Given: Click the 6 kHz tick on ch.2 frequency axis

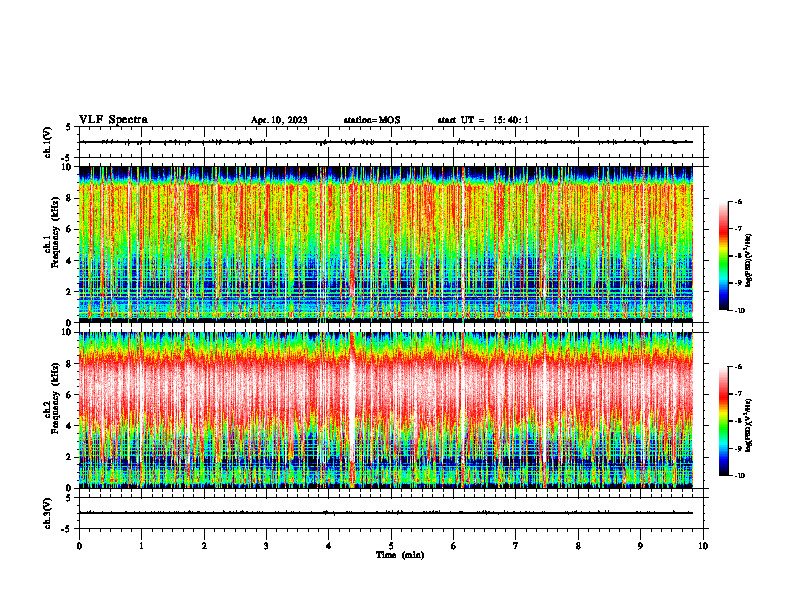Looking at the screenshot, I should 71,395.
